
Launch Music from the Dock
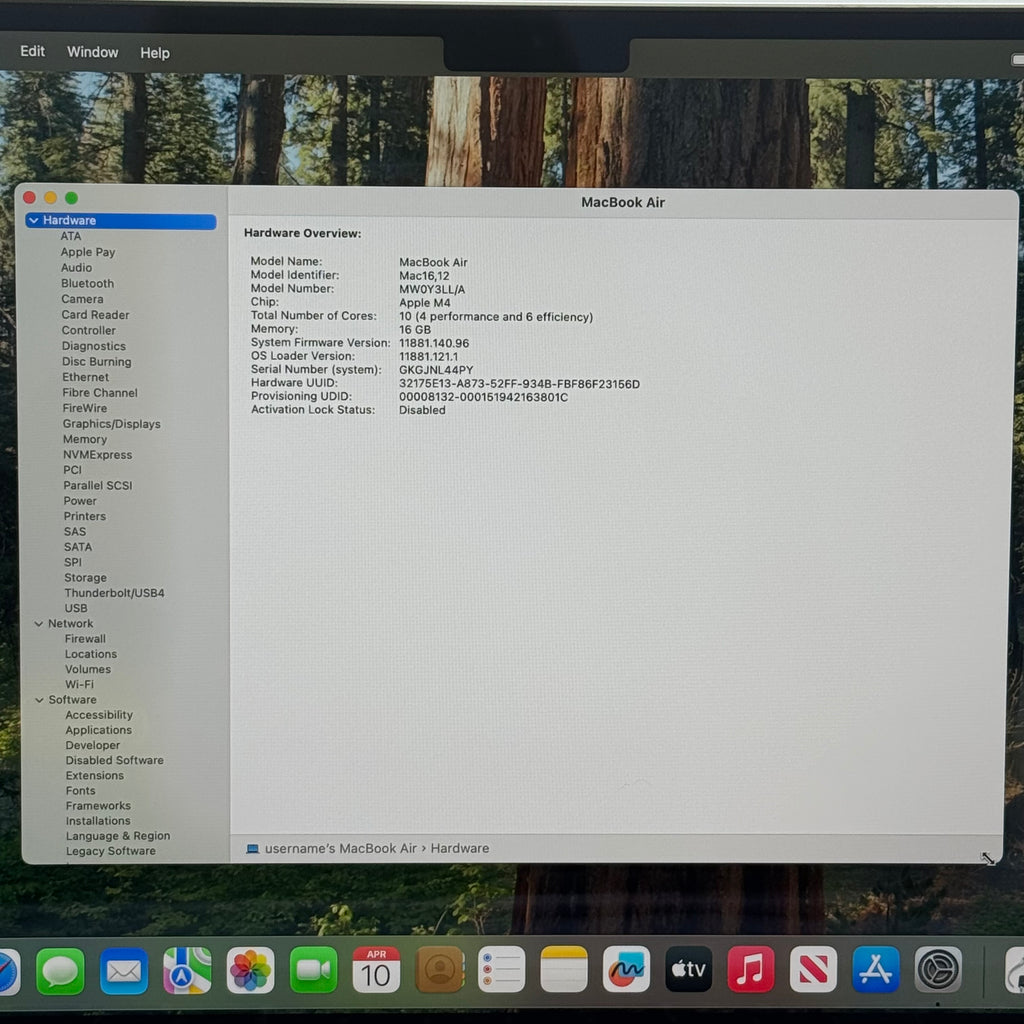(x=751, y=969)
